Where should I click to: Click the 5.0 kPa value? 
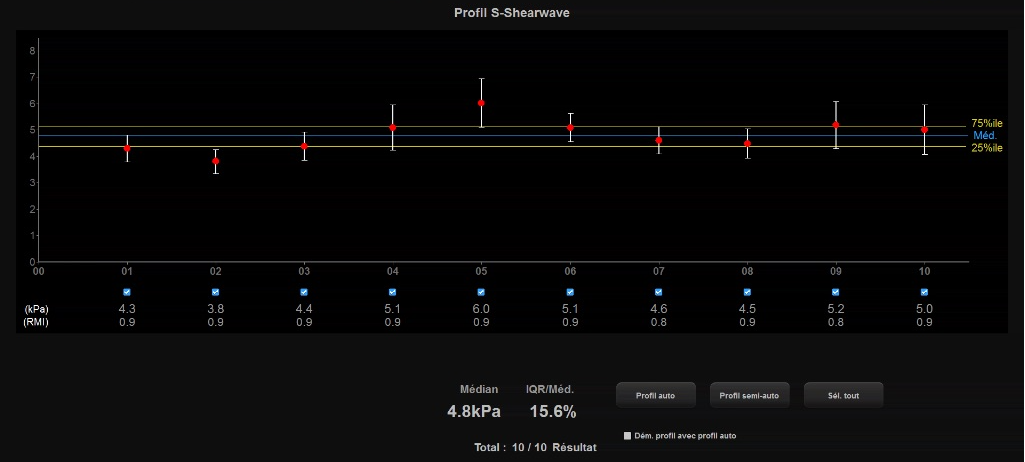pyautogui.click(x=924, y=309)
